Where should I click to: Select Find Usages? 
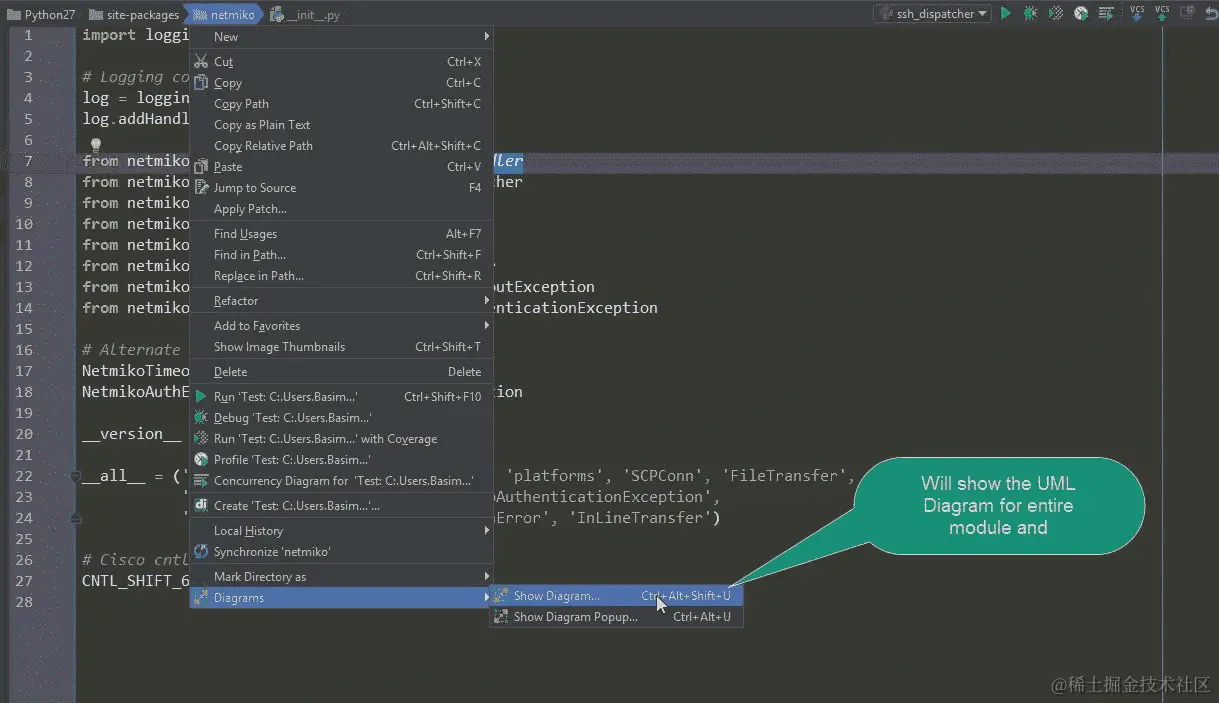tap(342, 234)
